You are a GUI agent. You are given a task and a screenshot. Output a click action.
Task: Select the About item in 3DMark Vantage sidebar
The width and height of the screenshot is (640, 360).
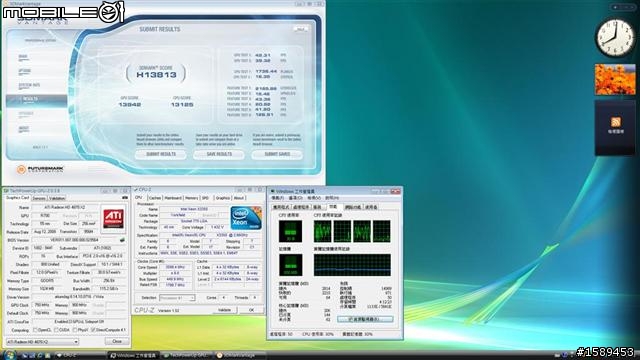(24, 129)
